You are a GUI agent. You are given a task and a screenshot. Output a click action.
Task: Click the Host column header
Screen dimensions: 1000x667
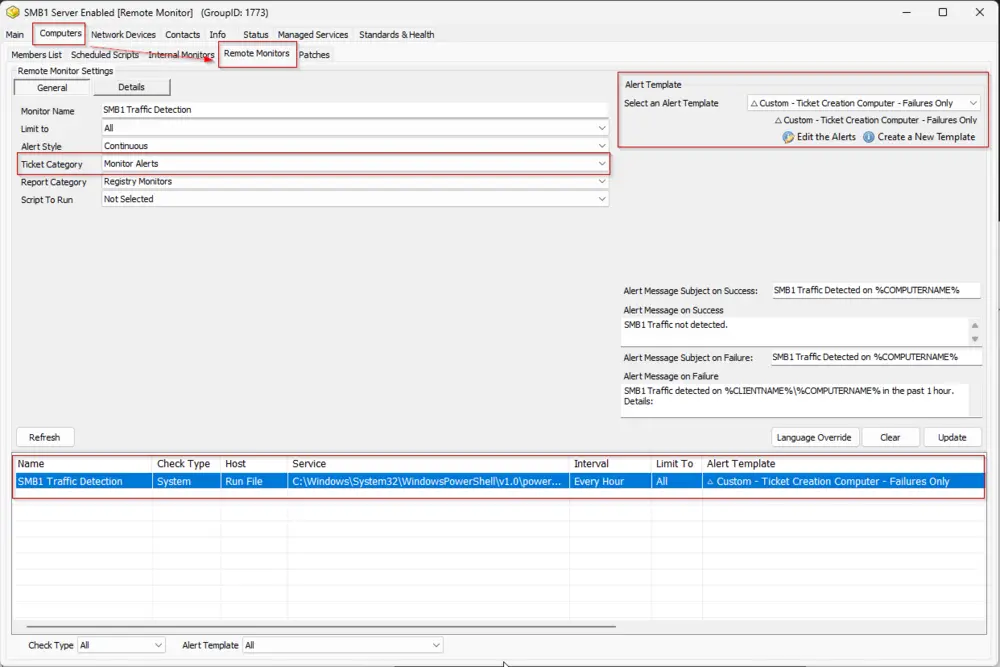point(254,464)
